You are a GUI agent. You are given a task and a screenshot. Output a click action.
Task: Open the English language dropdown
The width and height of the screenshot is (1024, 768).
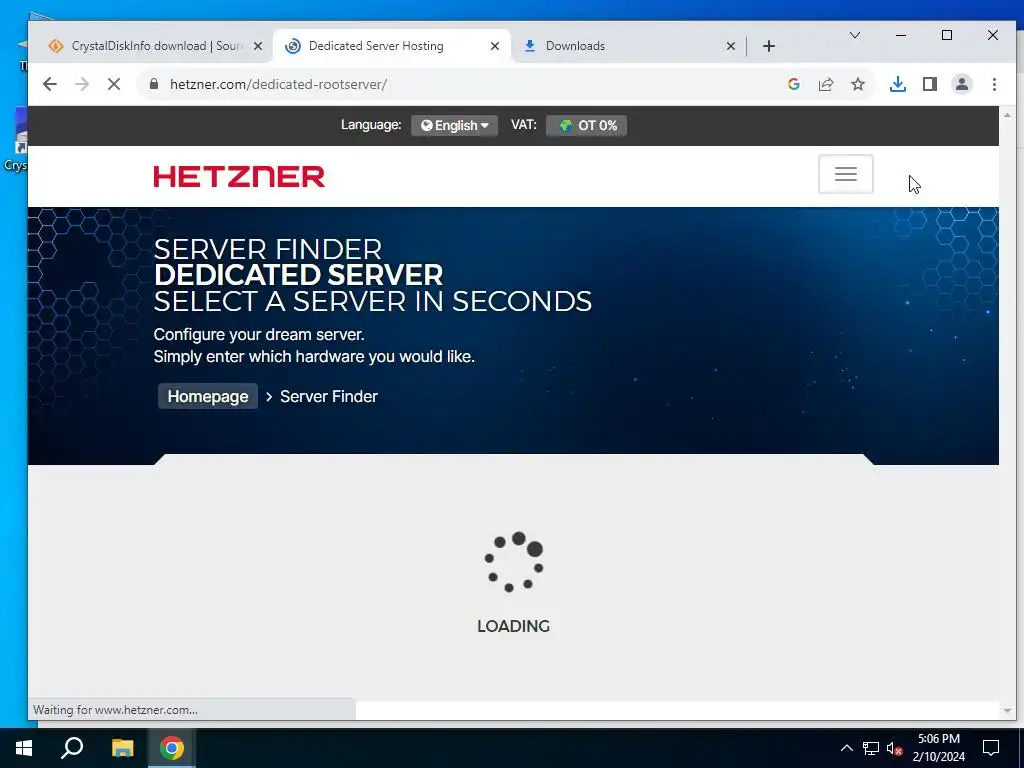pyautogui.click(x=455, y=125)
